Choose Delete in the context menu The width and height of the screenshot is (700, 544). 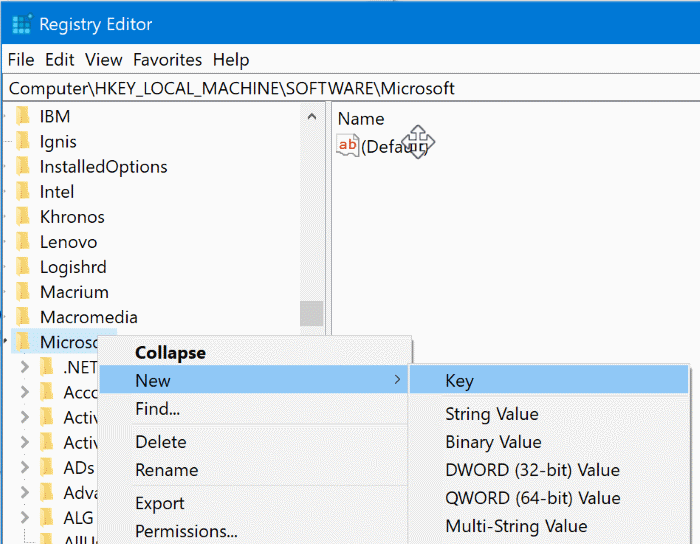tap(254, 442)
